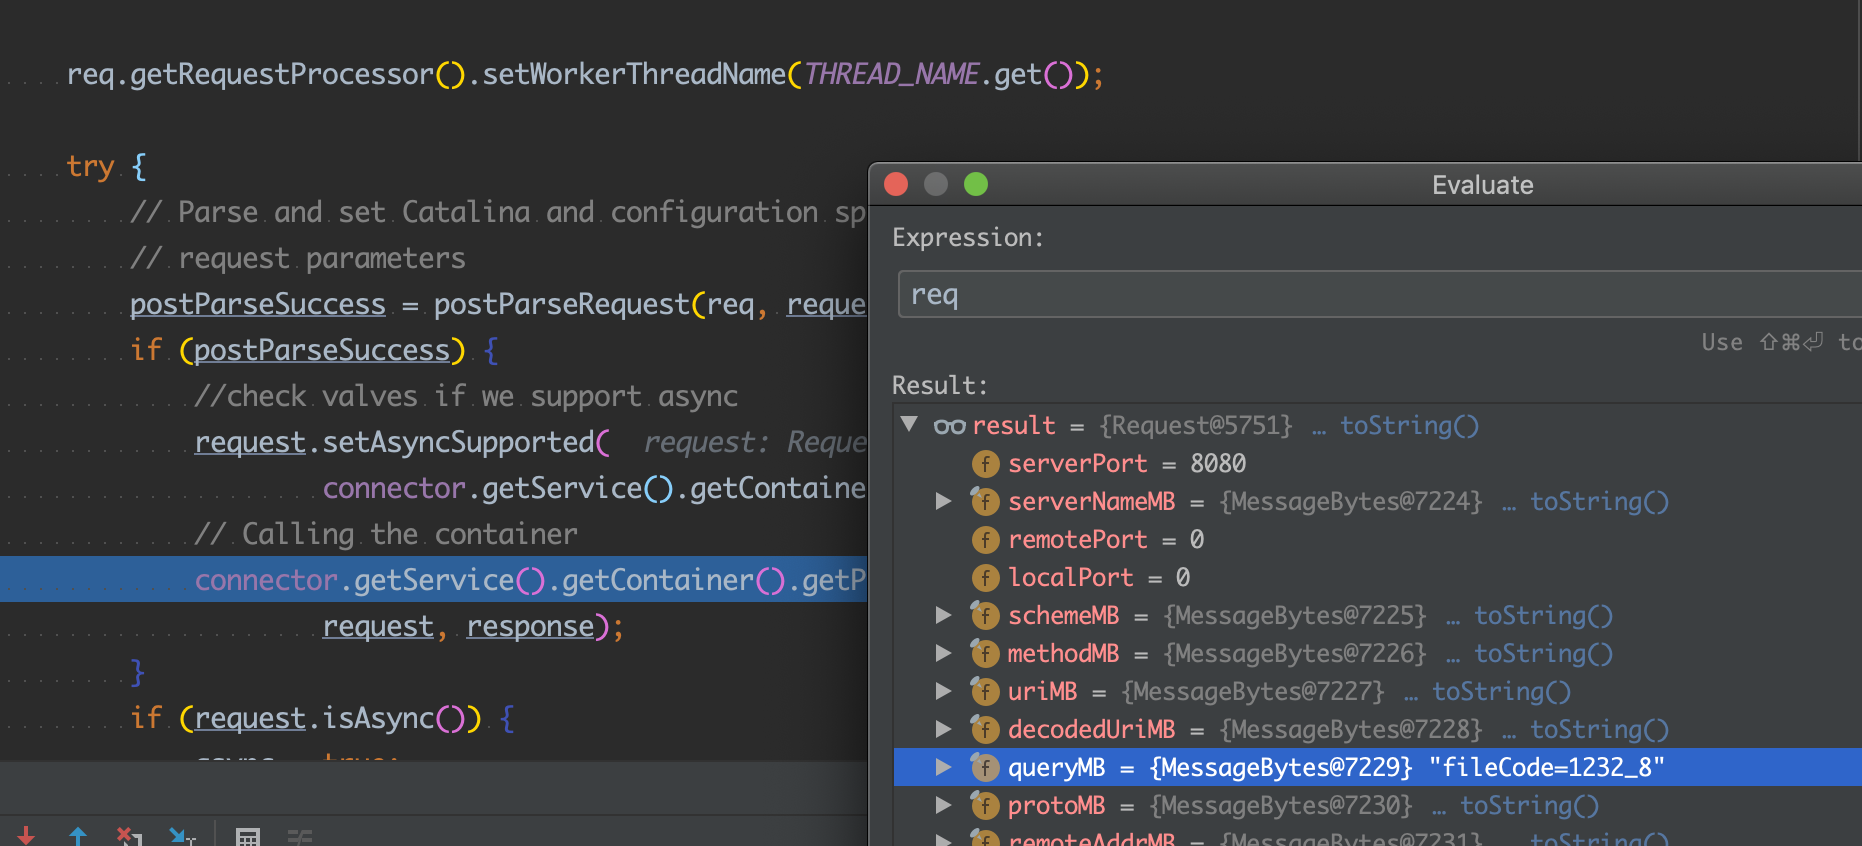Click the field icon next to uriMB
Image resolution: width=1862 pixels, height=846 pixels.
coord(985,692)
